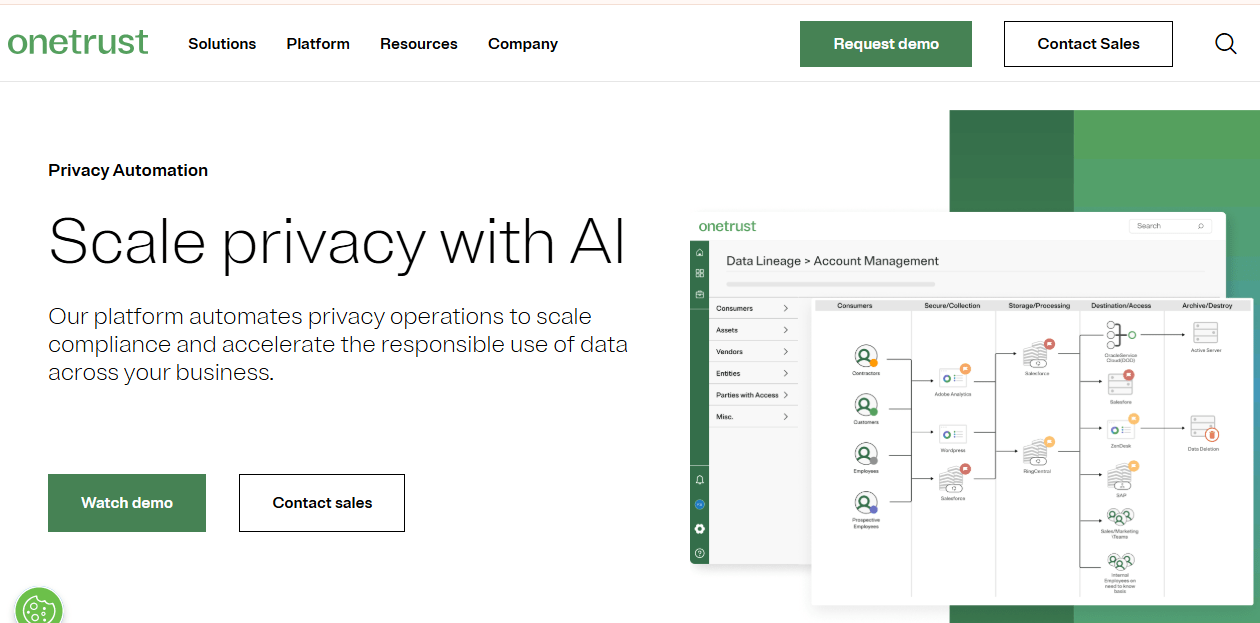Open the Solutions menu
The width and height of the screenshot is (1260, 623).
point(222,44)
